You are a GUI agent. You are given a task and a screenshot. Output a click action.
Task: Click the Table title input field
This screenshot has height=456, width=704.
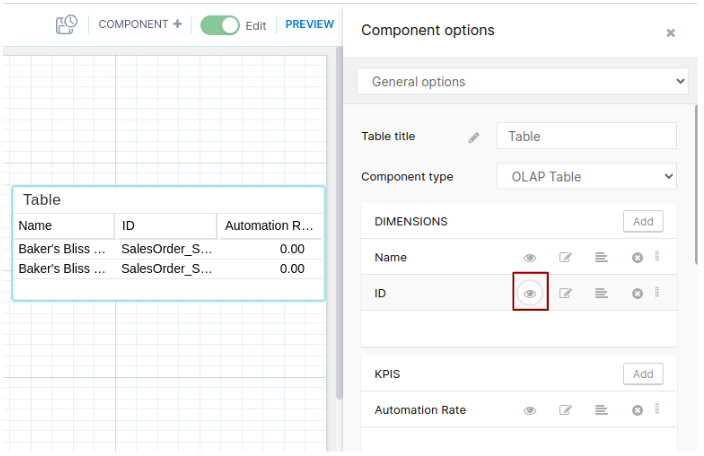click(586, 136)
